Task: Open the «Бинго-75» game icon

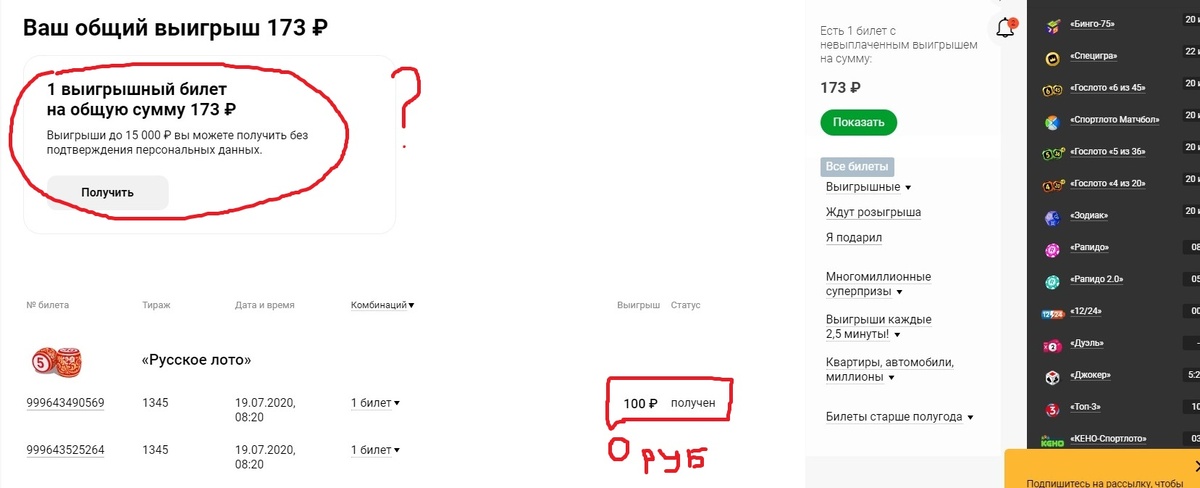Action: (x=1052, y=24)
